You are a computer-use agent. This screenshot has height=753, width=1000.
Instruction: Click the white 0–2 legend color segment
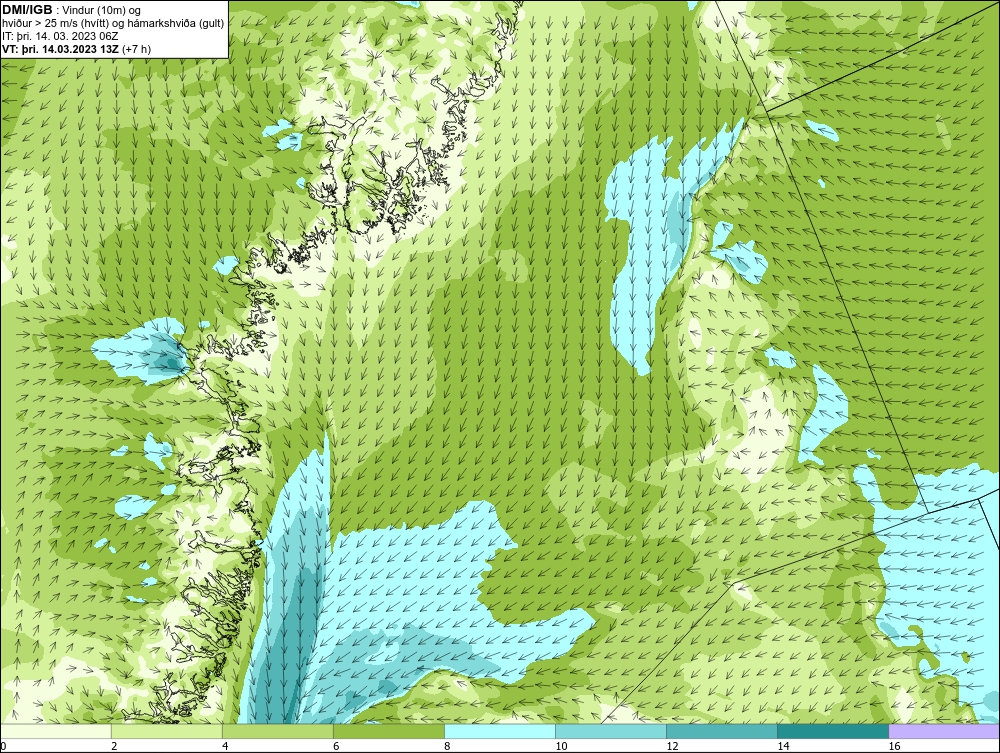click(56, 731)
